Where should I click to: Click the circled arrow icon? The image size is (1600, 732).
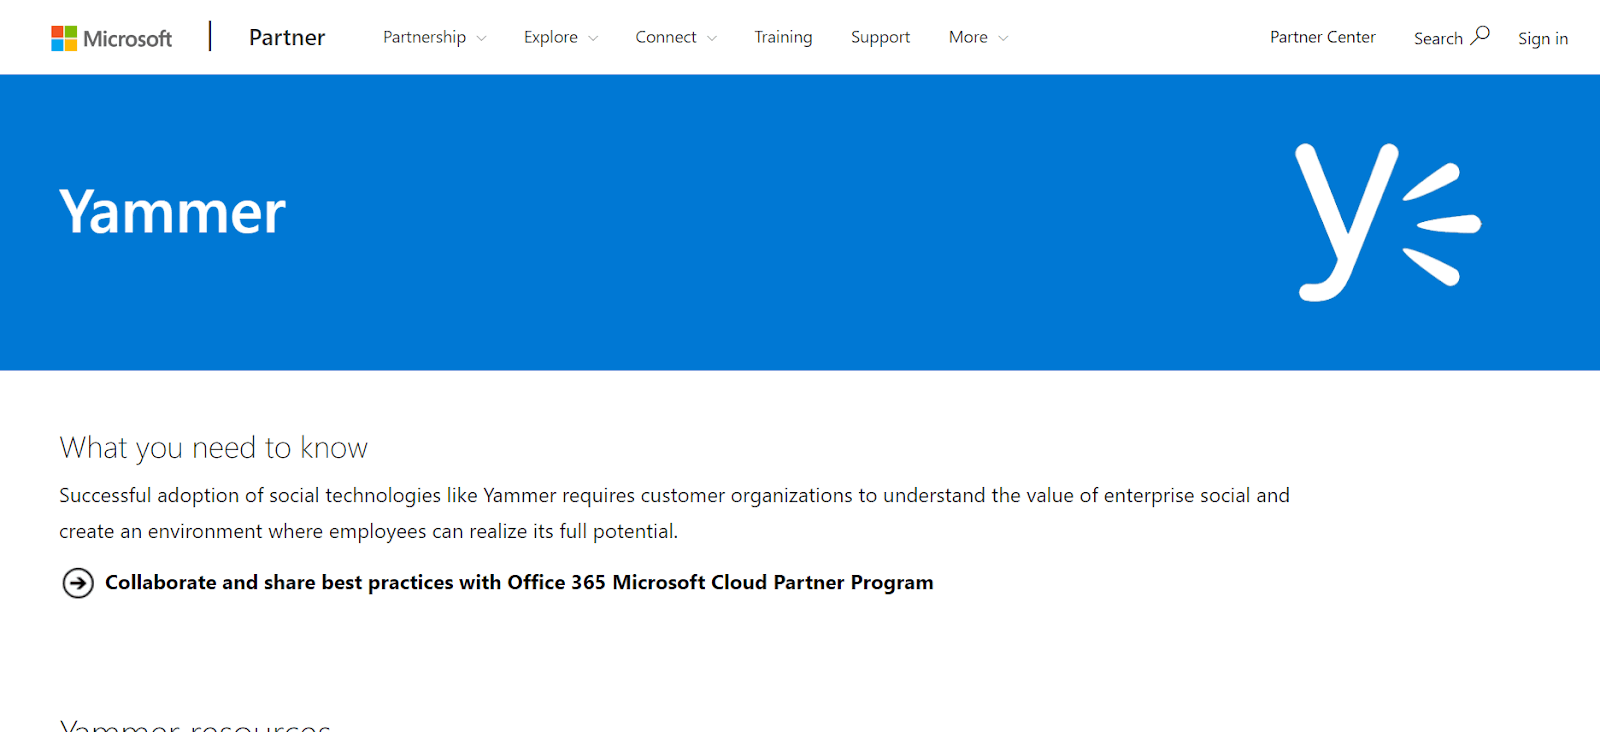tap(78, 583)
